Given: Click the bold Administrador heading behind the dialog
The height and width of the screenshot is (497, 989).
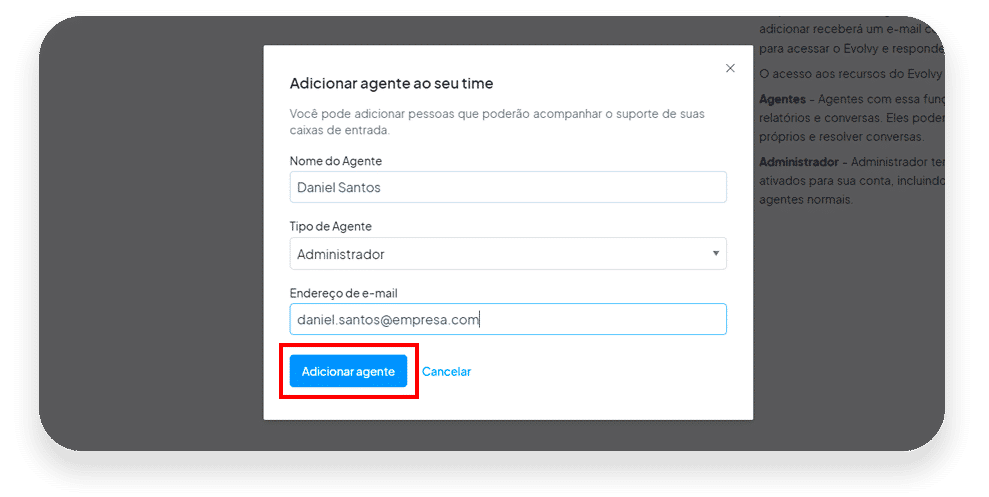Looking at the screenshot, I should pos(799,162).
